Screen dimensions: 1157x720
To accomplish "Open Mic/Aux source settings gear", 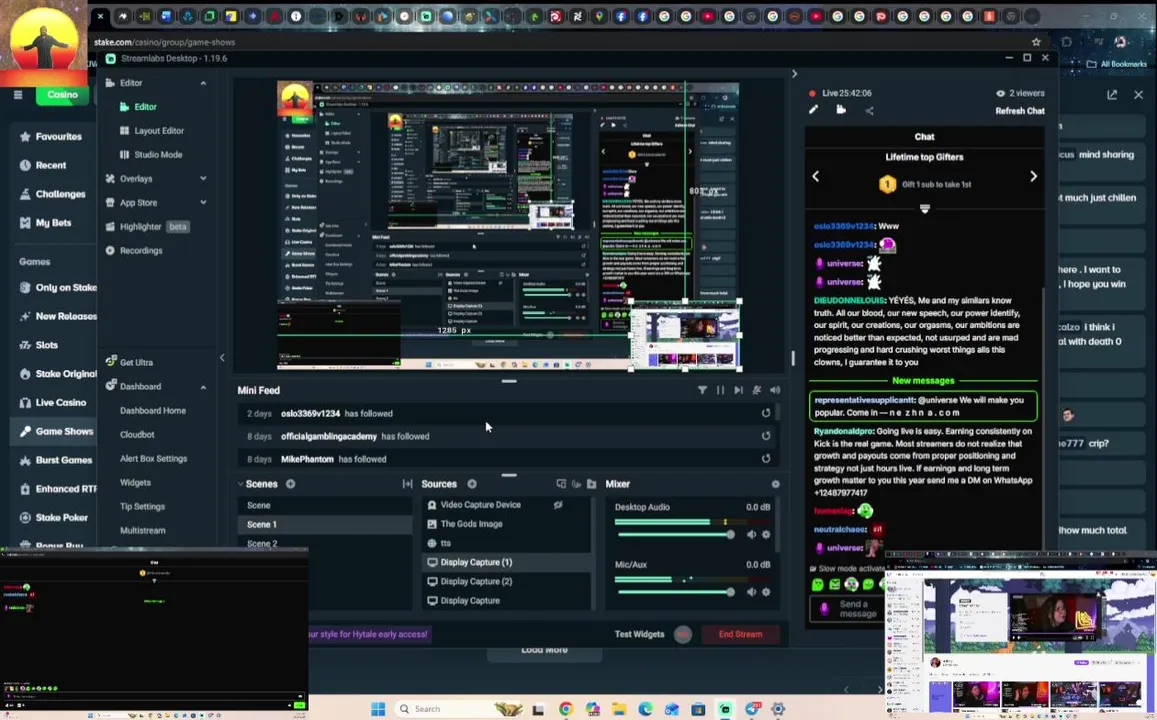I will (766, 592).
